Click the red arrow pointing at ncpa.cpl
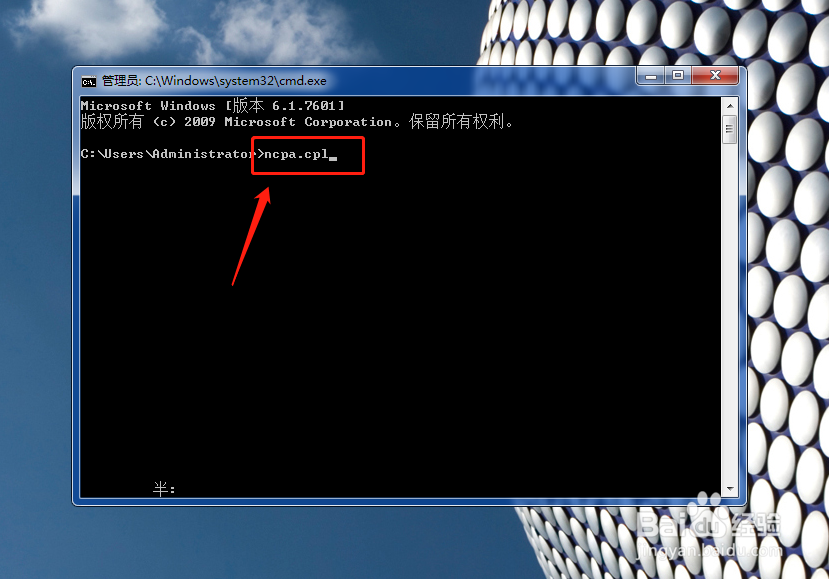Image resolution: width=829 pixels, height=579 pixels. (250, 235)
